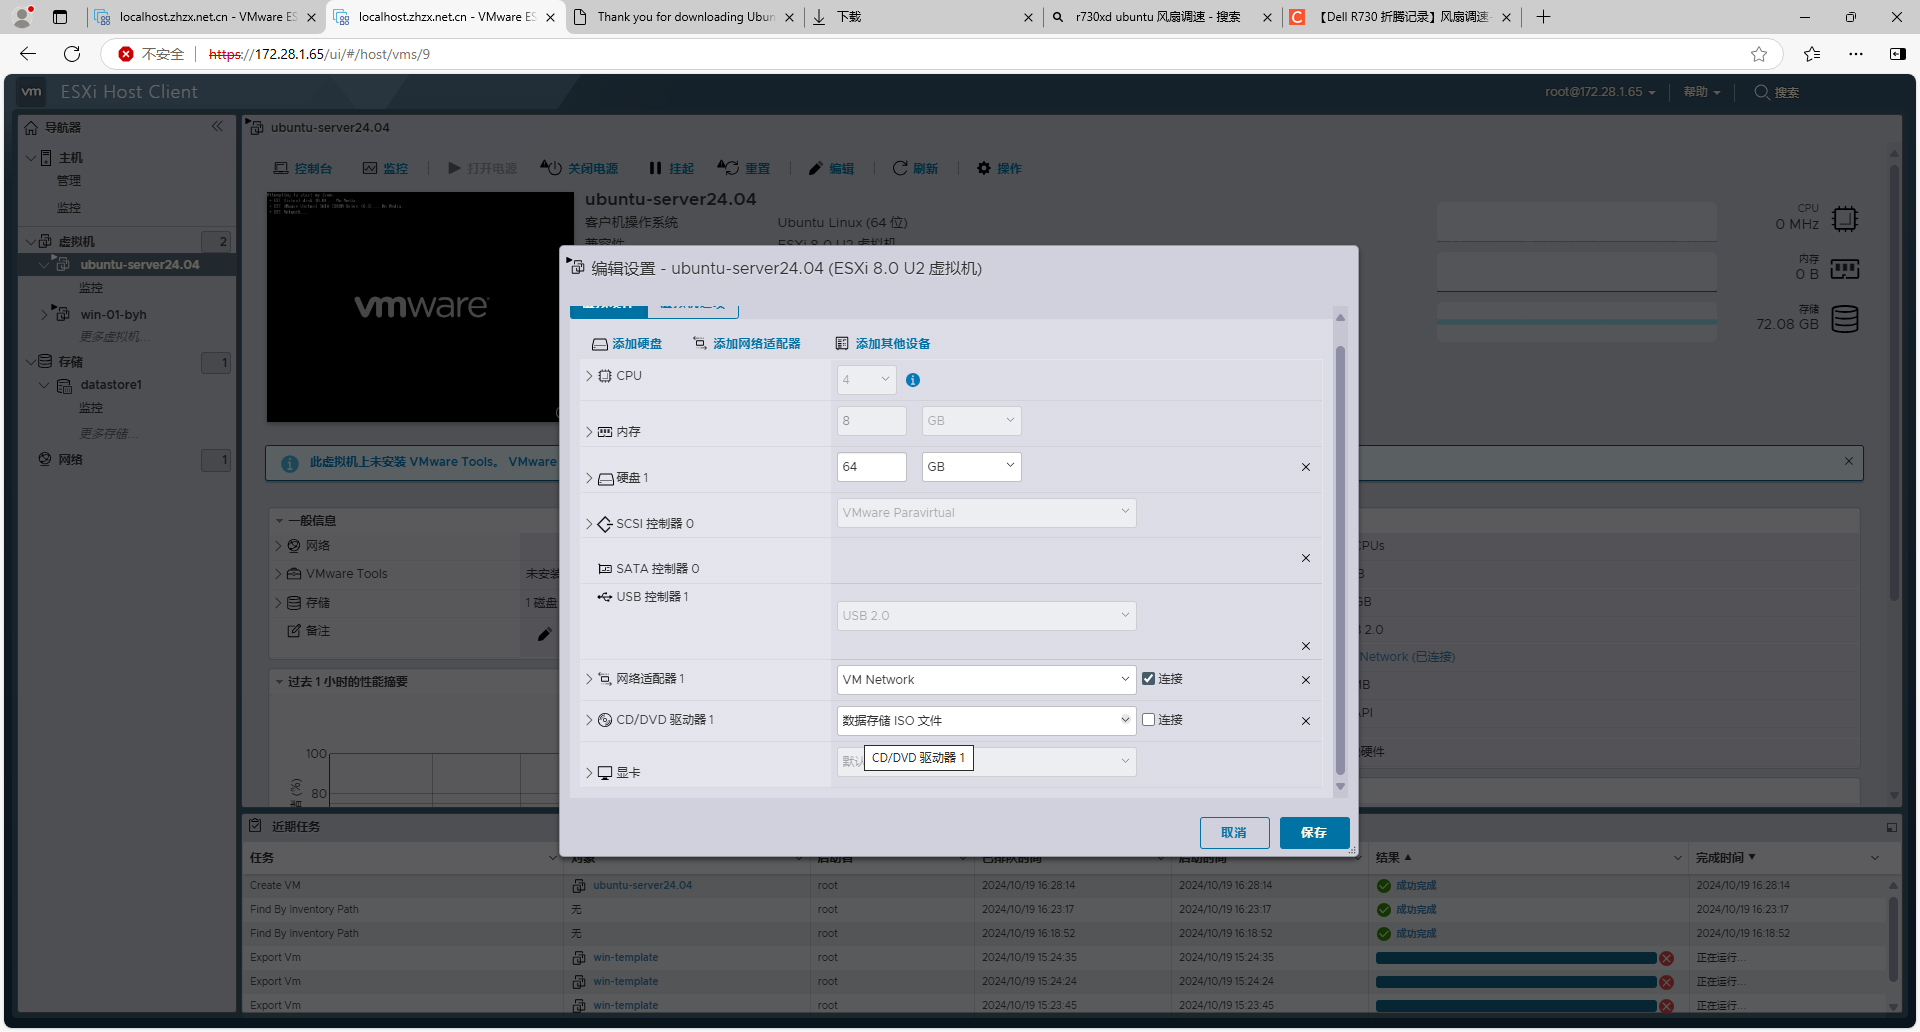
Task: Dismiss the VMware Tools warning banner
Action: coord(1848,461)
